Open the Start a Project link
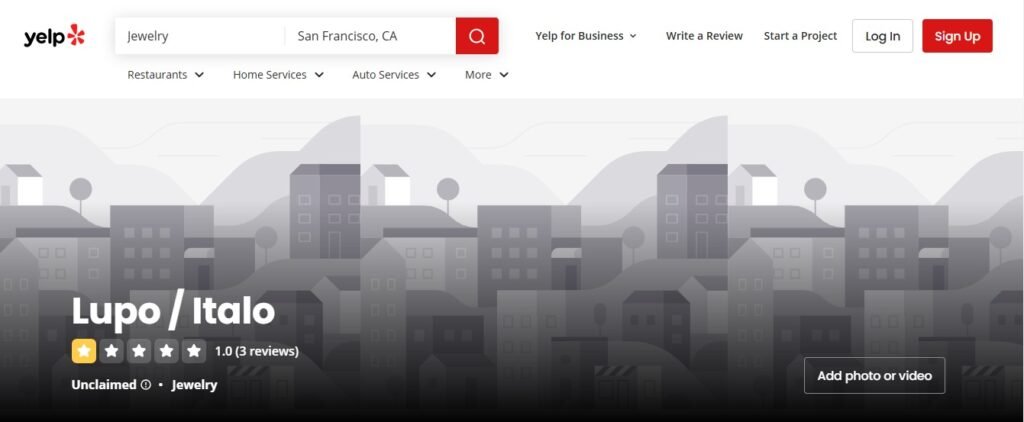Screen dimensions: 1024x422 pyautogui.click(x=800, y=36)
